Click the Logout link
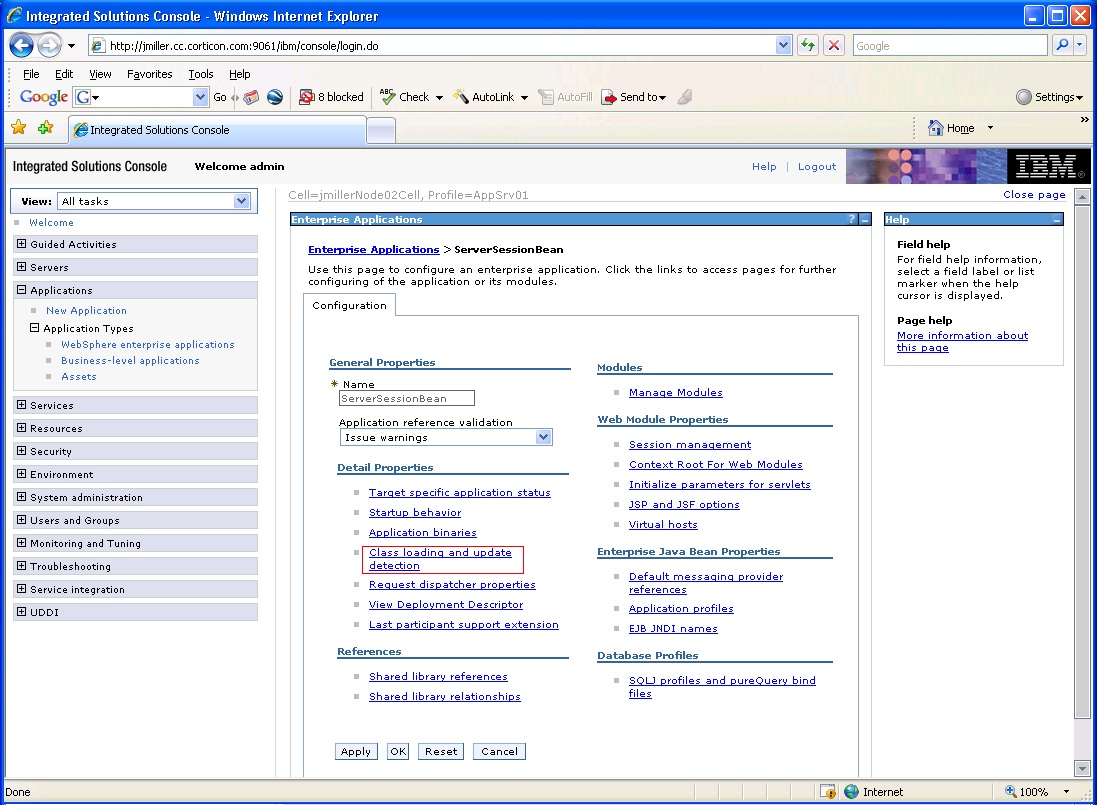 tap(817, 166)
